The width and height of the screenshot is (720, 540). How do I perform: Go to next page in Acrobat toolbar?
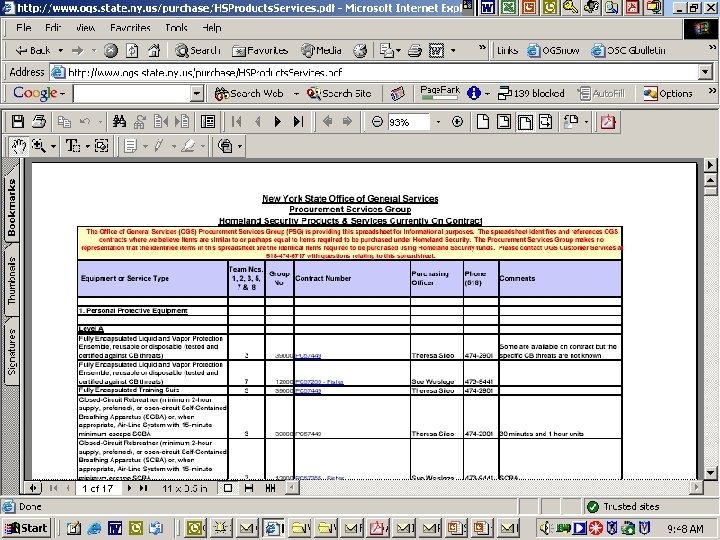click(x=277, y=122)
